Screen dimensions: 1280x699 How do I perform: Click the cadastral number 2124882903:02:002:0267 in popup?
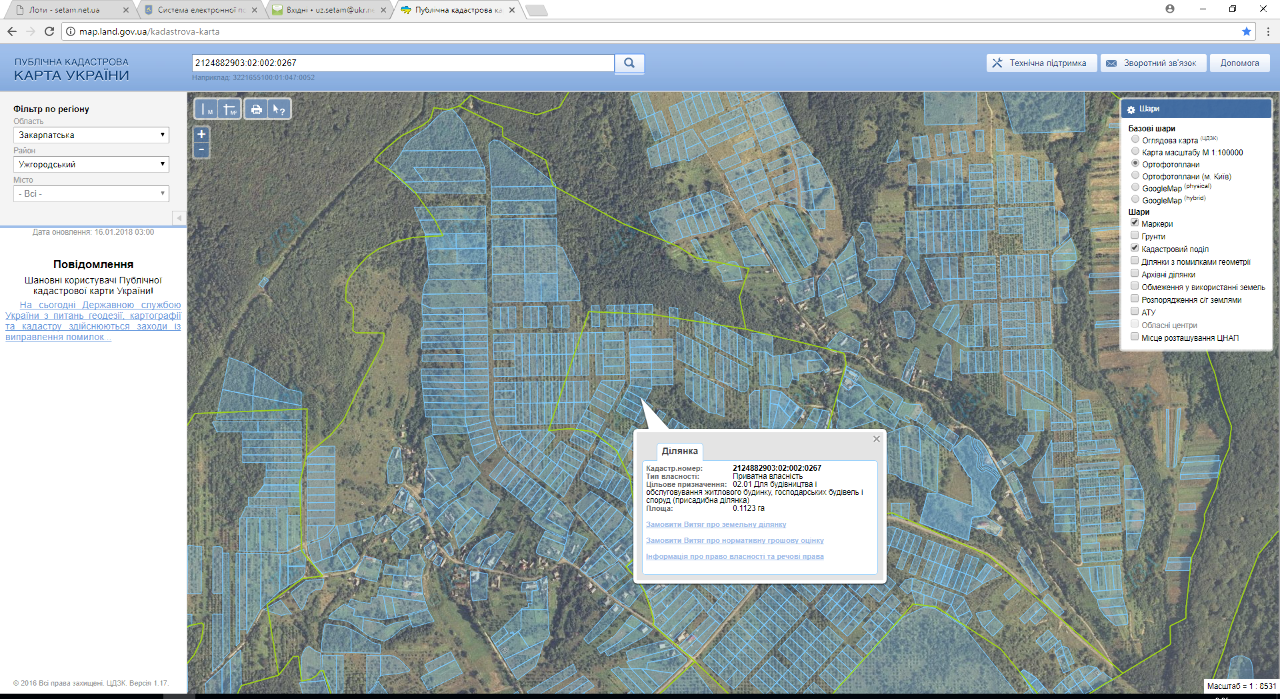coord(777,468)
